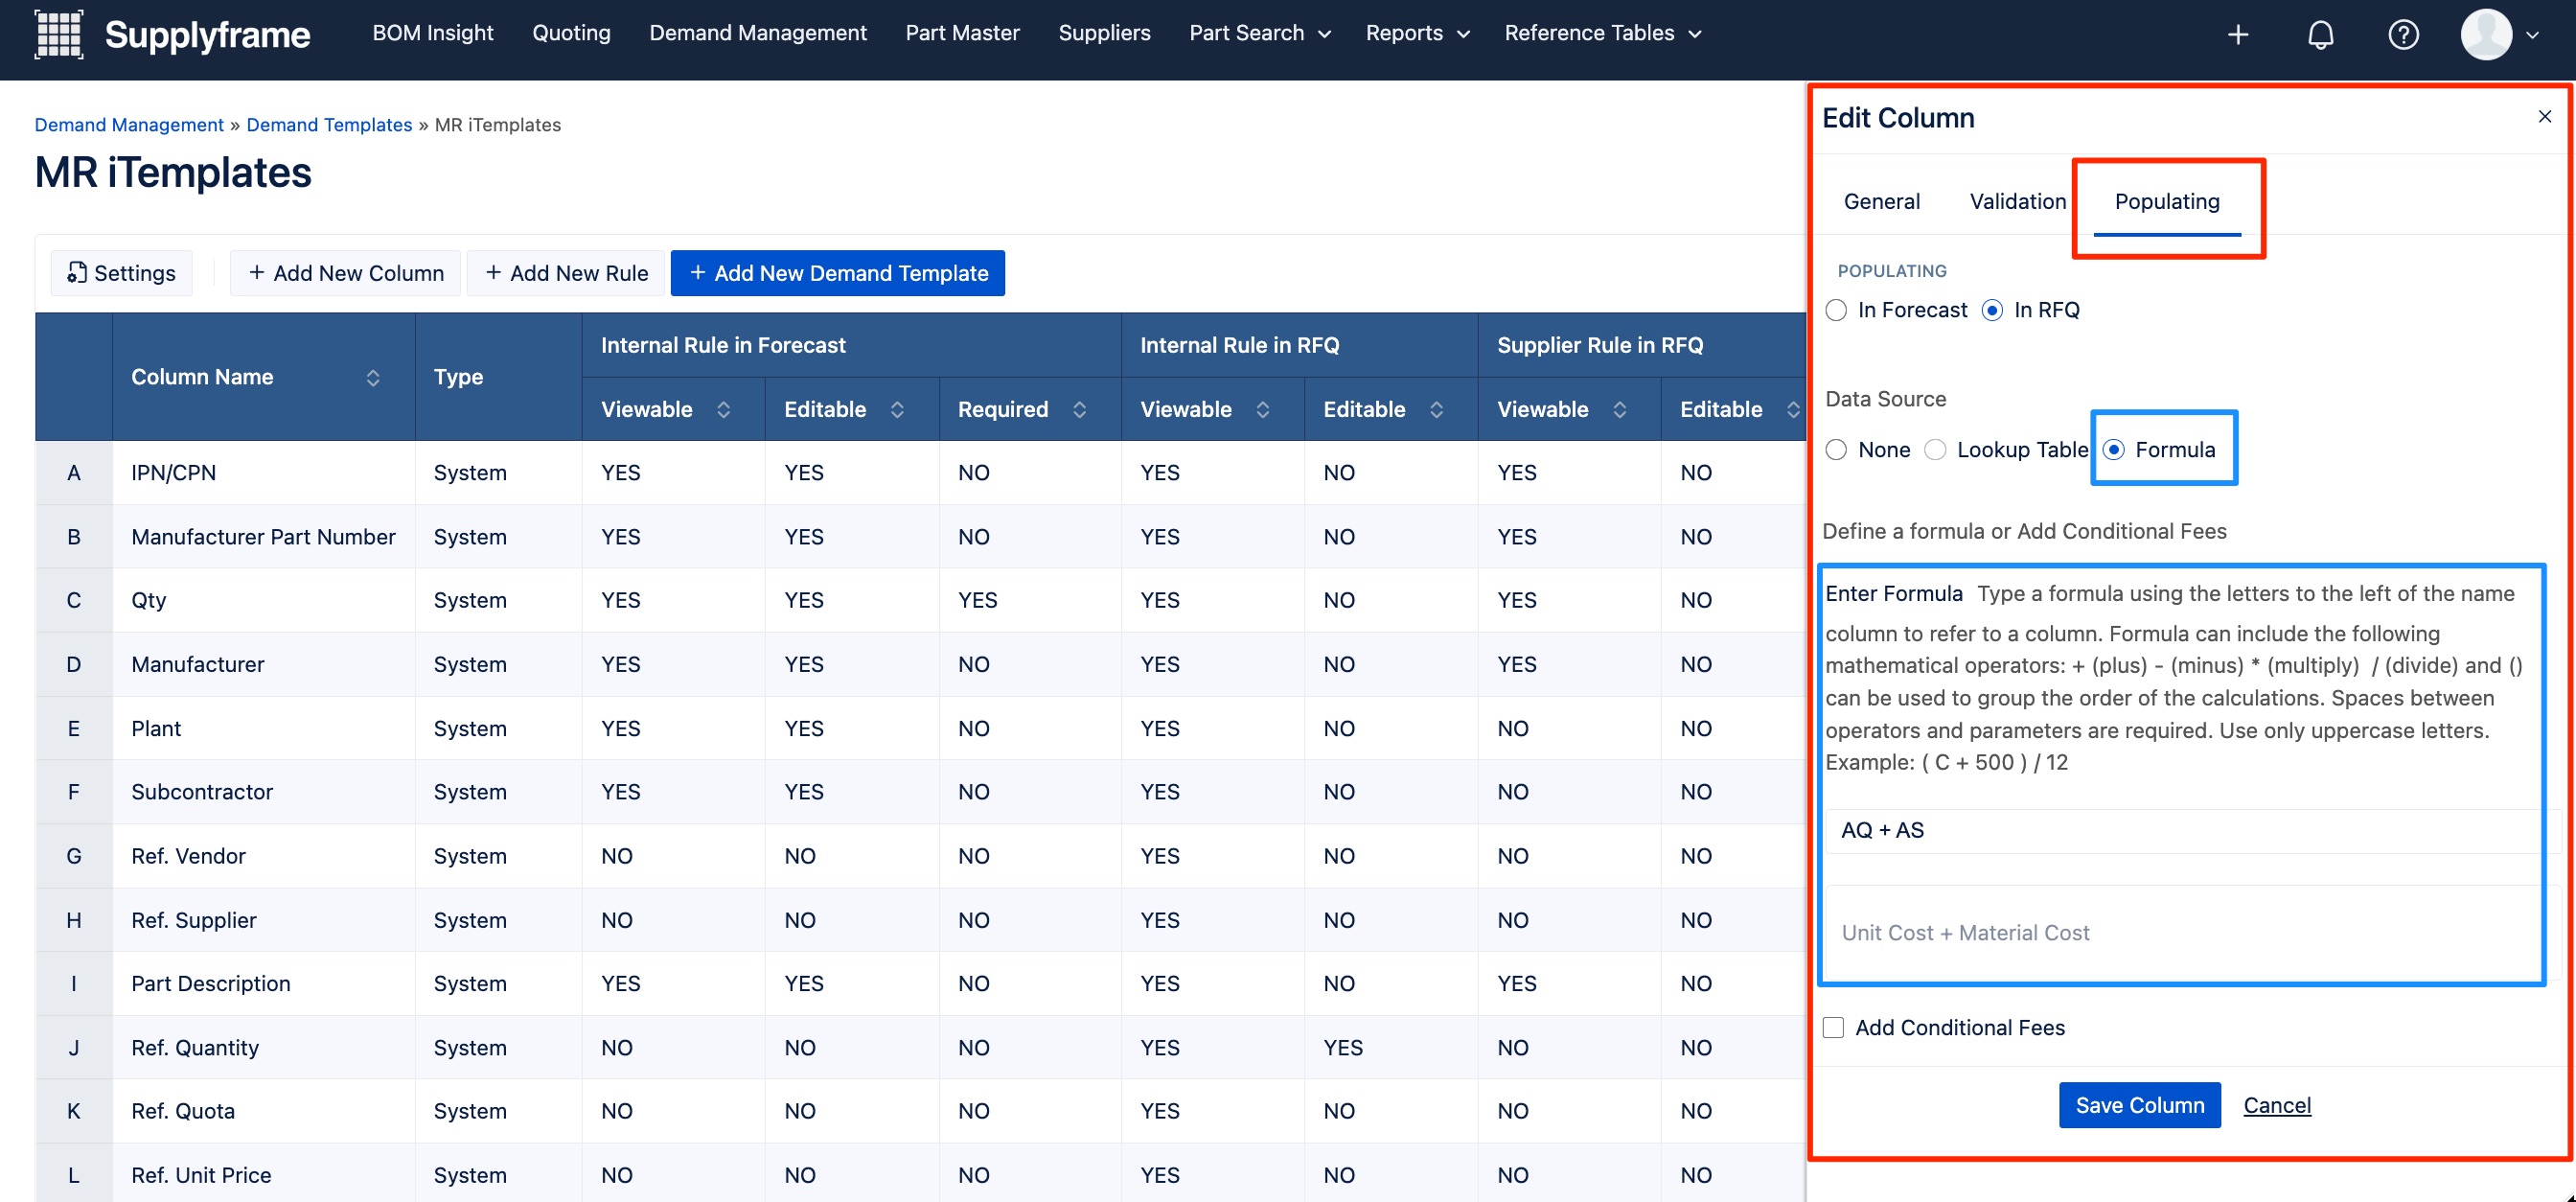Close the Edit Column panel with X
This screenshot has width=2576, height=1202.
(x=2544, y=117)
